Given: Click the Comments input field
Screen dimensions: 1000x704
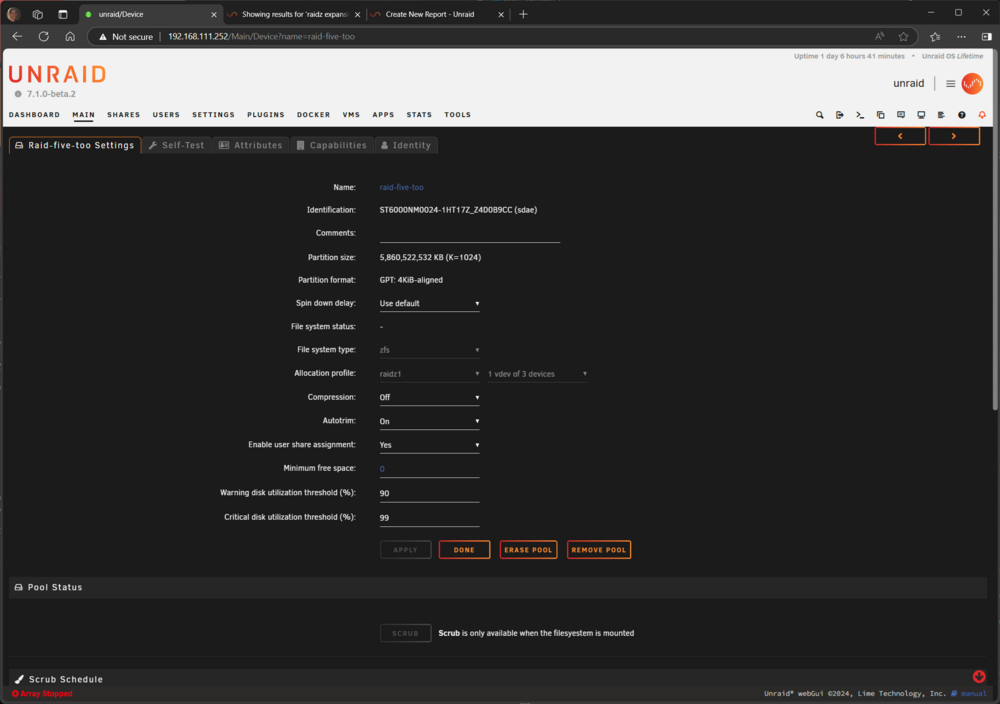Looking at the screenshot, I should click(469, 234).
